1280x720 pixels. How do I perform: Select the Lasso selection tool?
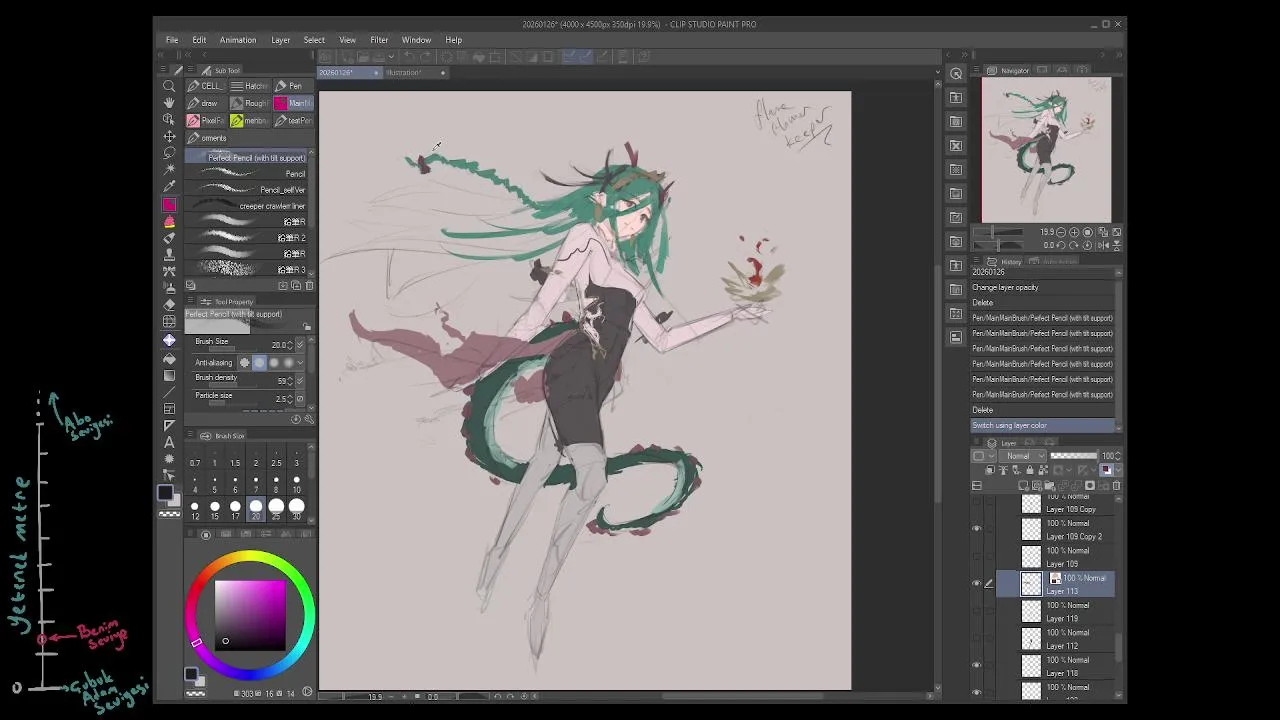[x=169, y=154]
